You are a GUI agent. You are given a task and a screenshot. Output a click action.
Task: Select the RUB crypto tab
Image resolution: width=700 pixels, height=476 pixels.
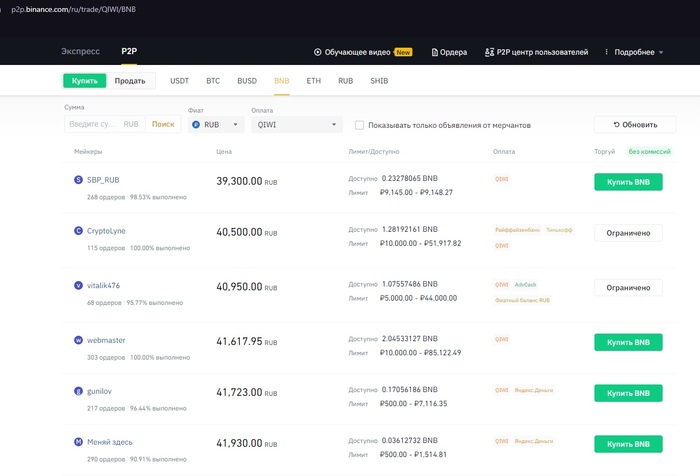346,81
